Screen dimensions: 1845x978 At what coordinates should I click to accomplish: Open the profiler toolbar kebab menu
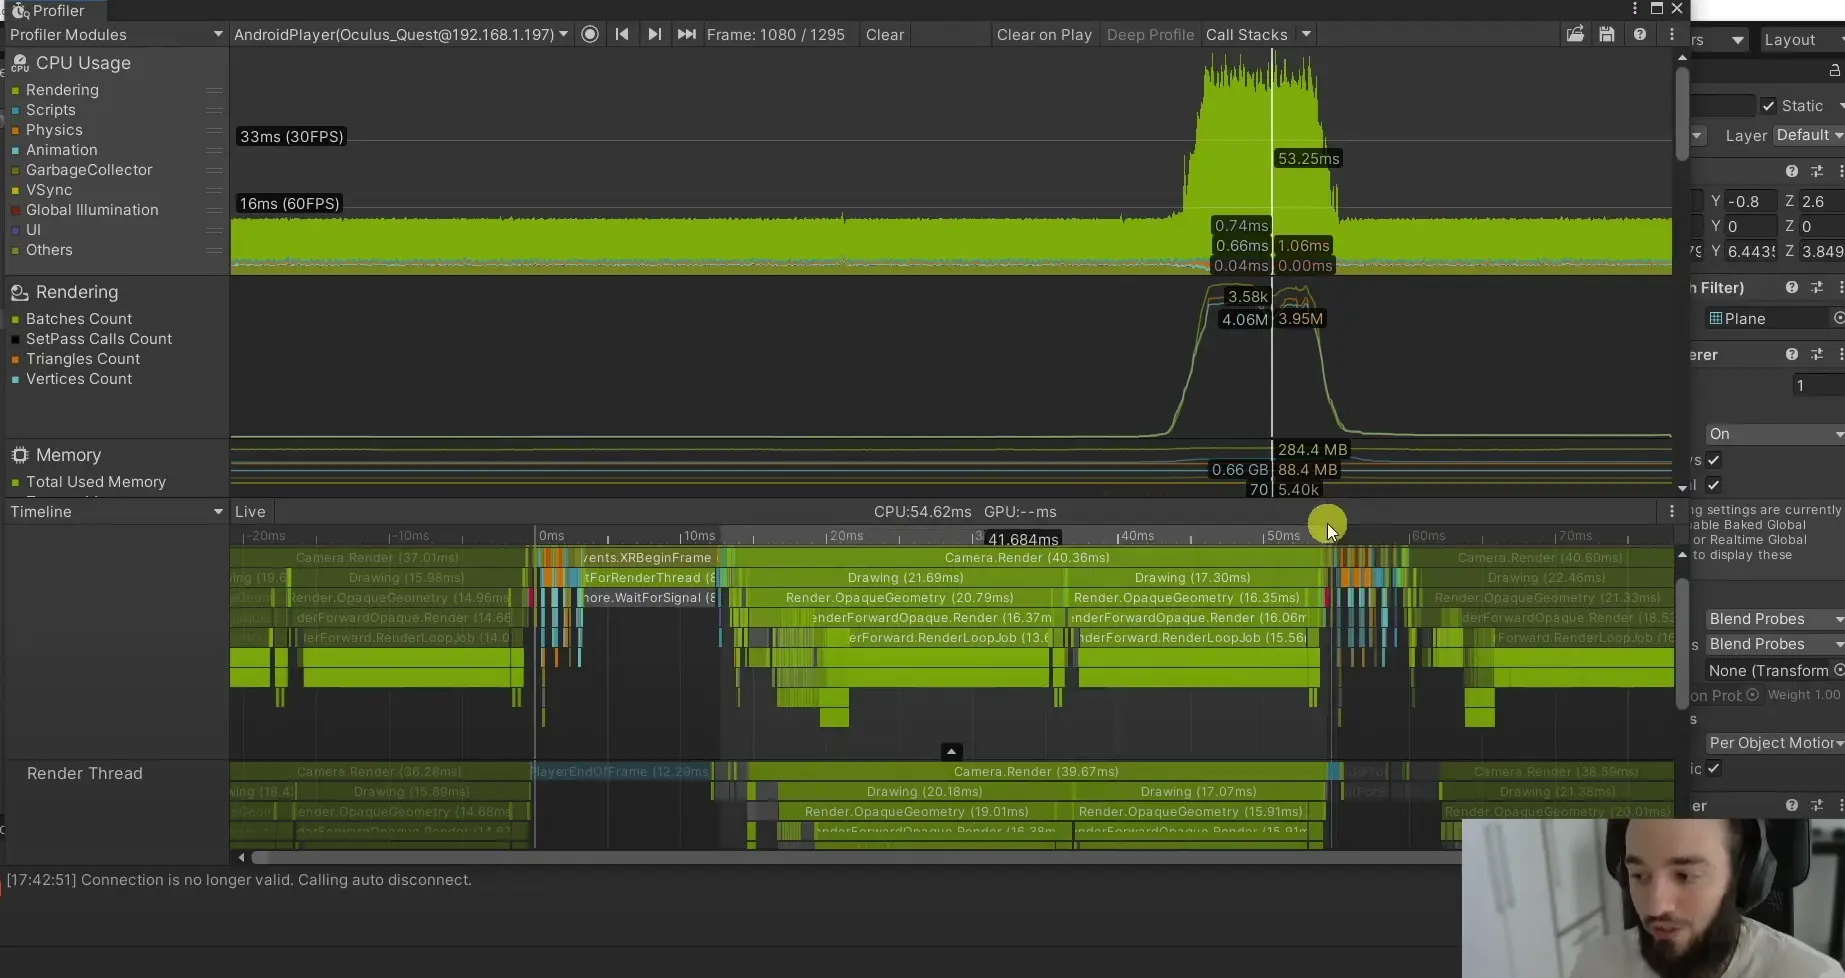click(1672, 34)
